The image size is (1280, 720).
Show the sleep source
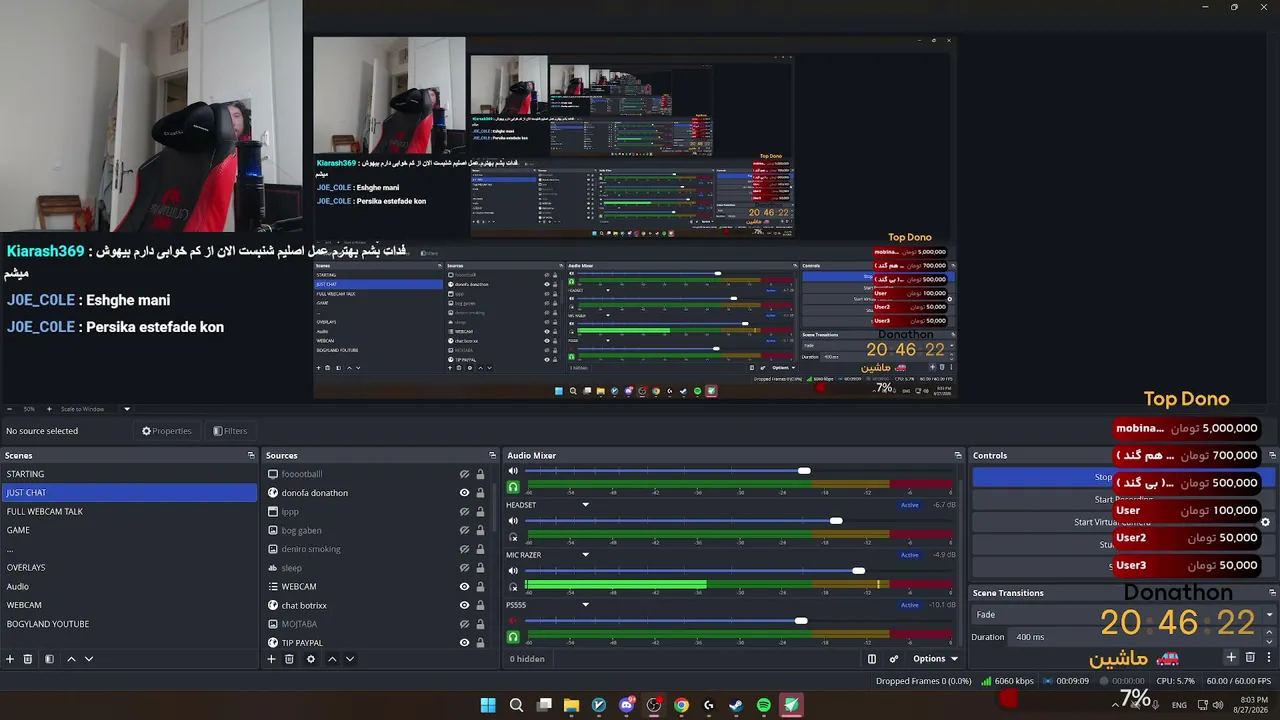[x=464, y=568]
